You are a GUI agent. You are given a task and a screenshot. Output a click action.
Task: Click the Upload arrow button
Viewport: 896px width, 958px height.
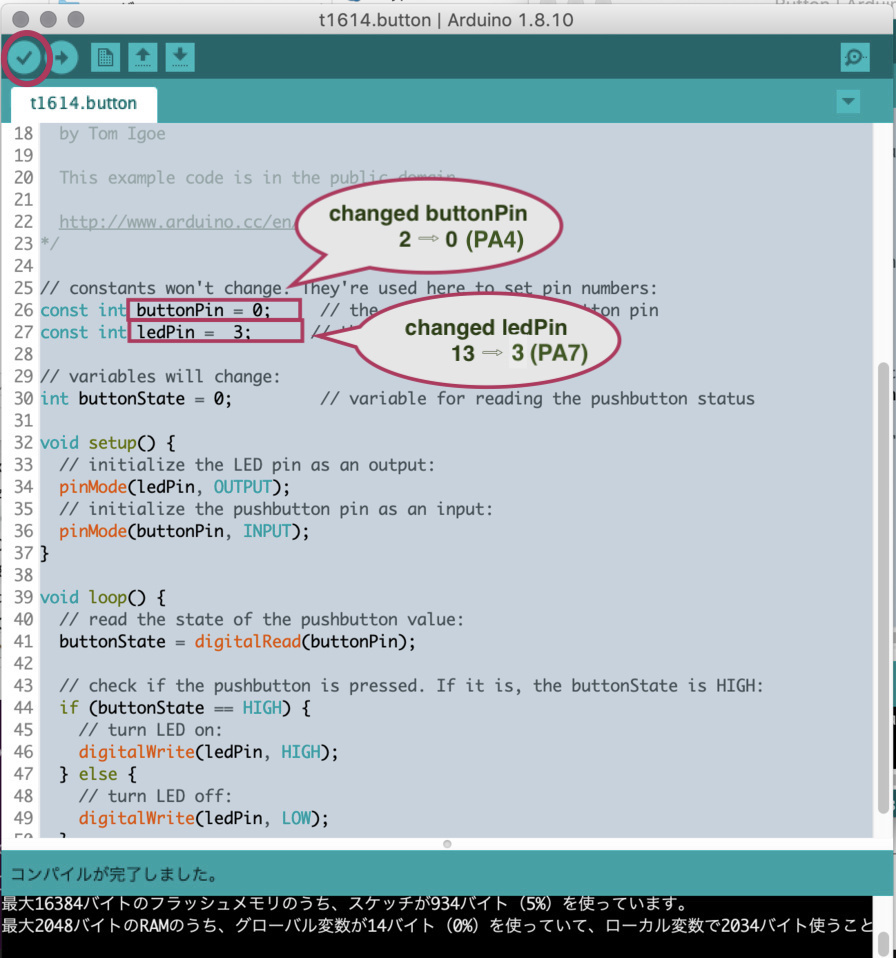click(x=62, y=58)
